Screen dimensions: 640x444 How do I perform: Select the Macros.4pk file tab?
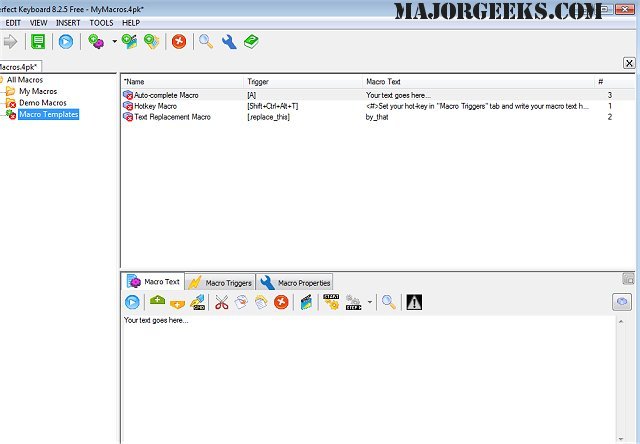20,67
